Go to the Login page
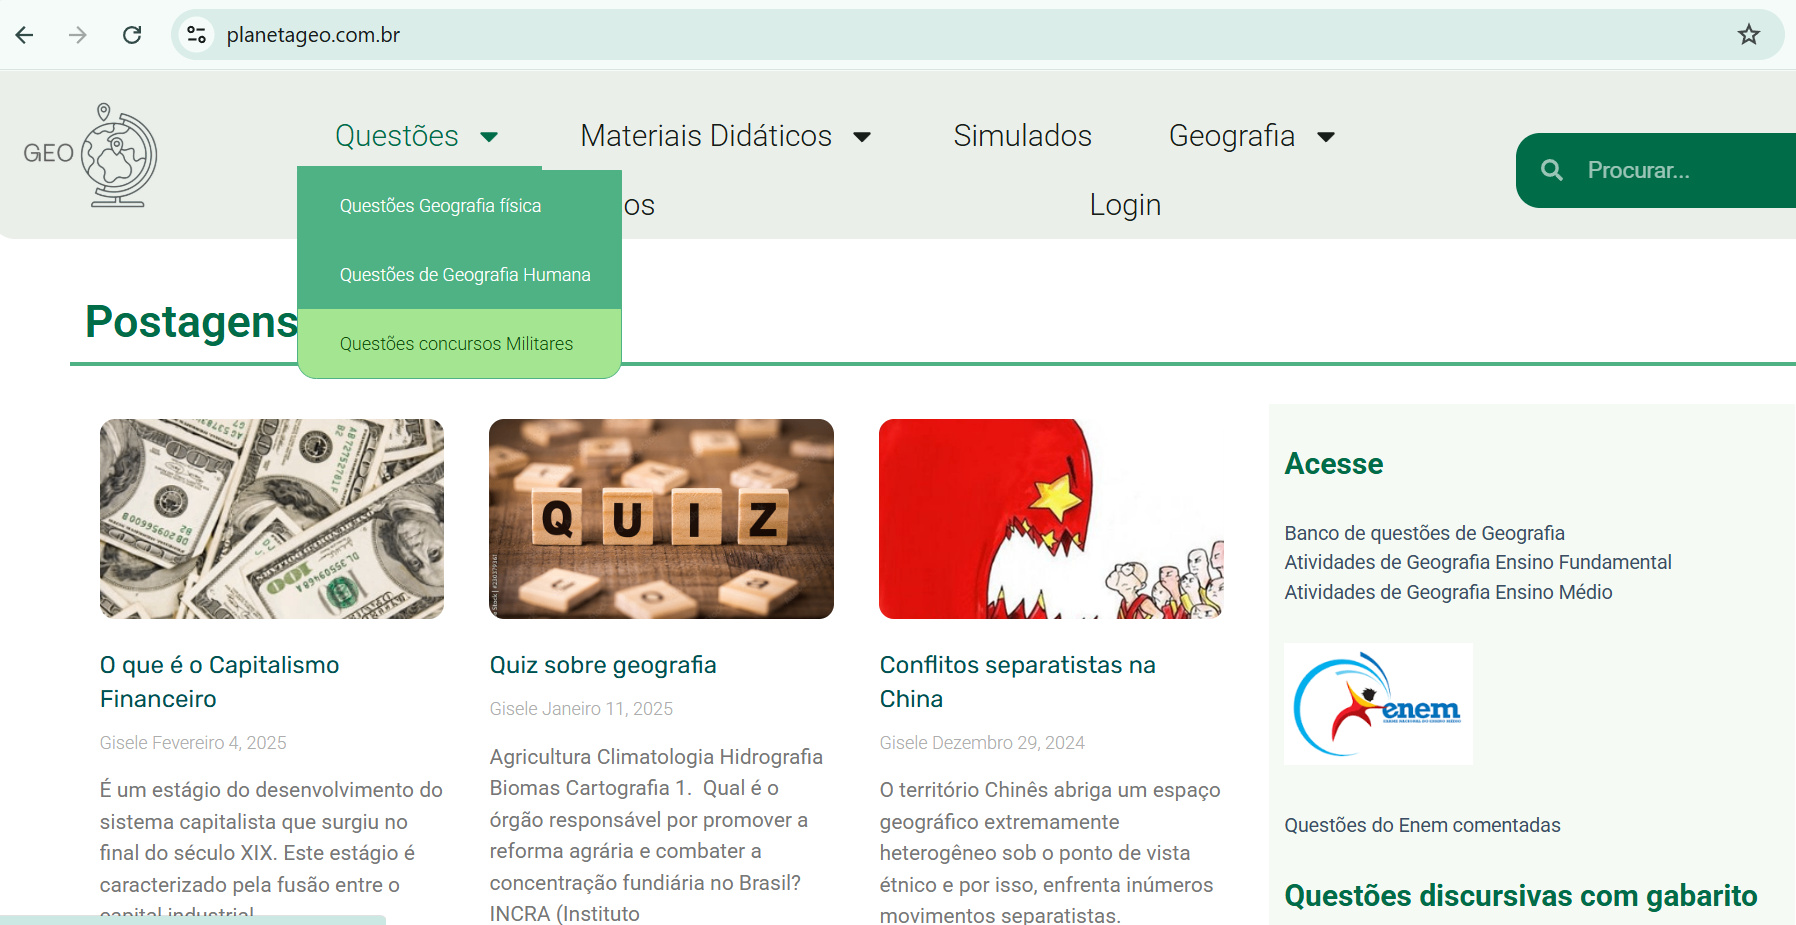The height and width of the screenshot is (925, 1796). [1125, 205]
